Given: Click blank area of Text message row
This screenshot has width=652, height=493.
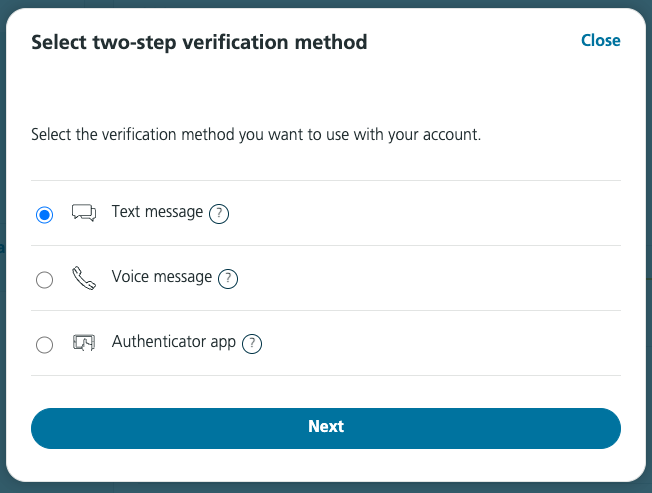Looking at the screenshot, I should pos(424,213).
